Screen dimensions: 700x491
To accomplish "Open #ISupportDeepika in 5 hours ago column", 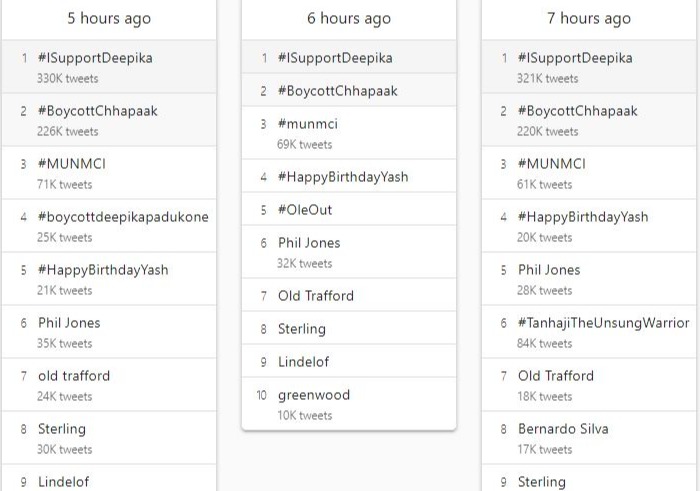I will point(95,58).
